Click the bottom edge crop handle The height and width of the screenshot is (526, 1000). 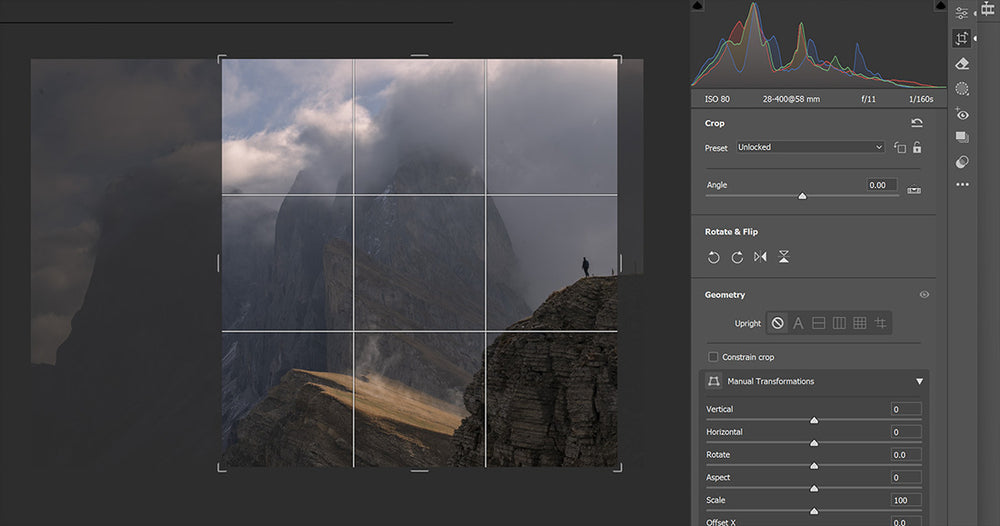[419, 470]
